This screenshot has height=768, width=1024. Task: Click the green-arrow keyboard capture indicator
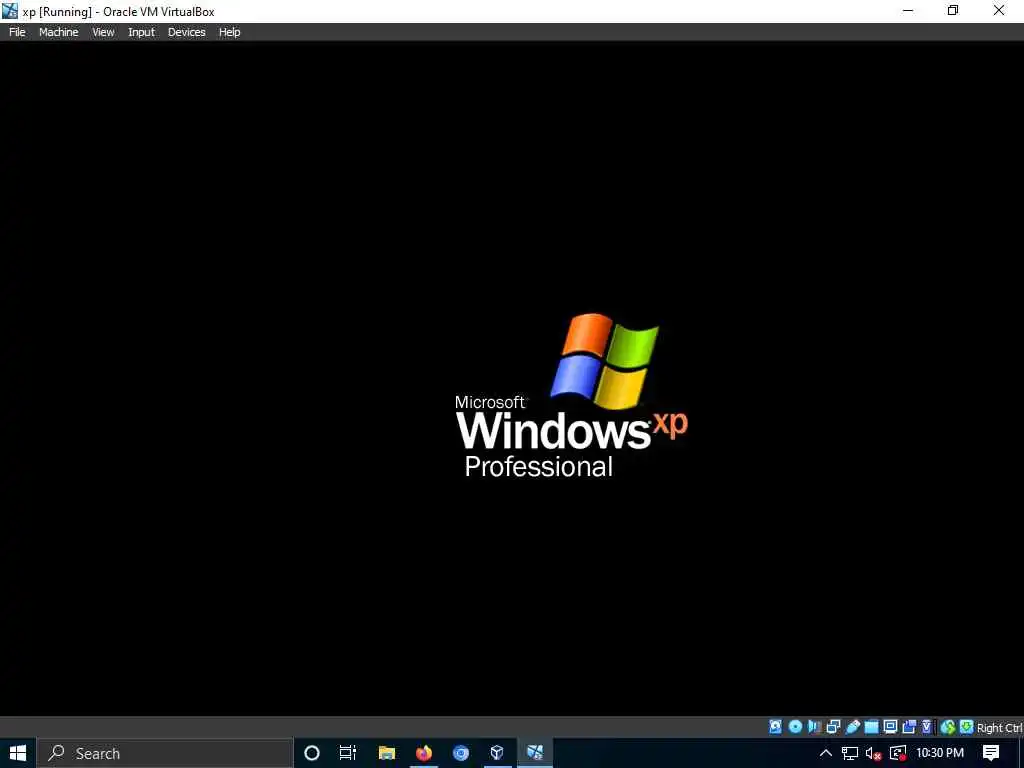(x=967, y=726)
